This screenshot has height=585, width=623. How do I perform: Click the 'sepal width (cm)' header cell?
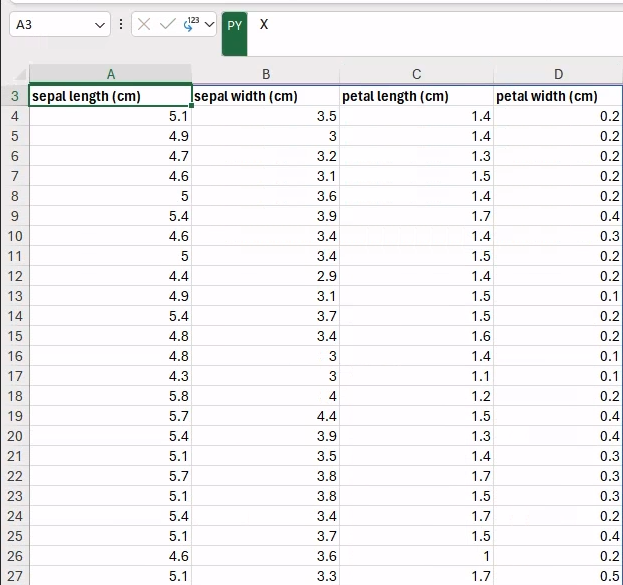pyautogui.click(x=266, y=96)
